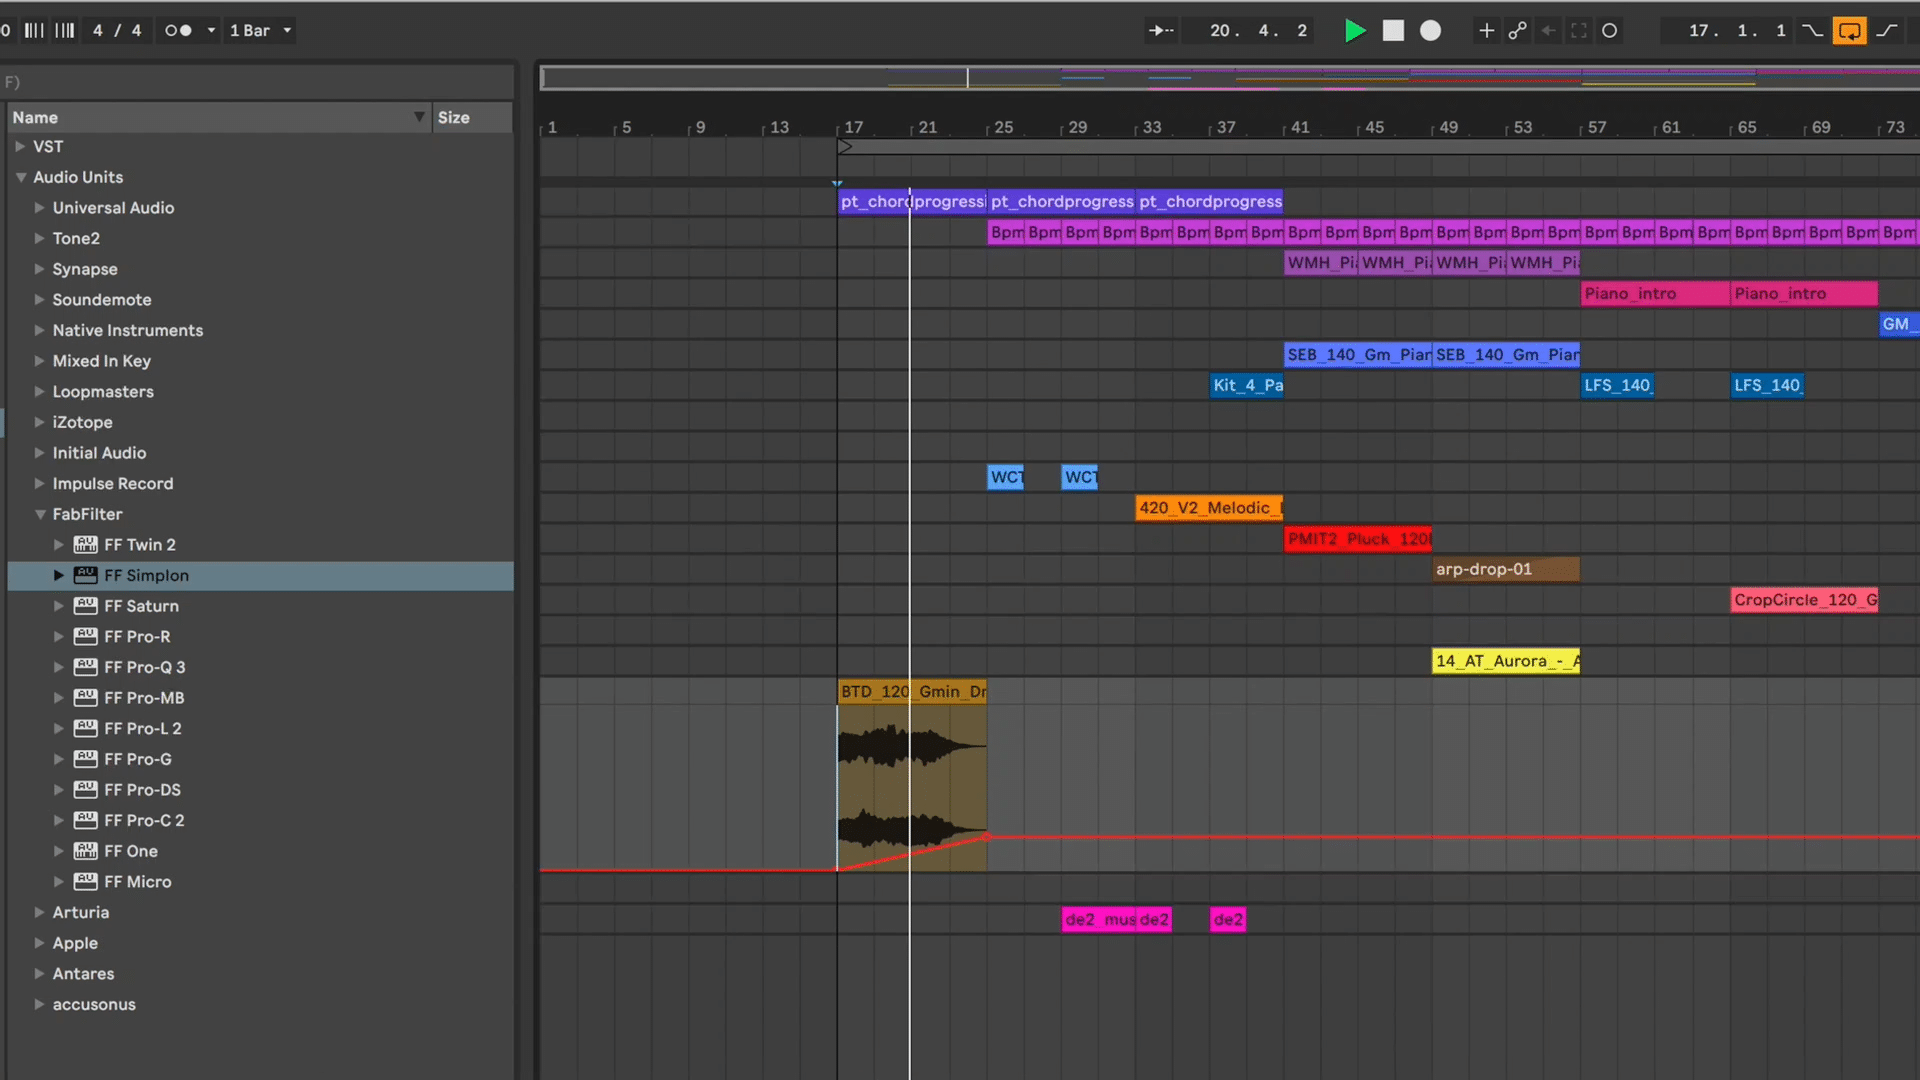Open the 1 Bar quantization dropdown

(260, 31)
